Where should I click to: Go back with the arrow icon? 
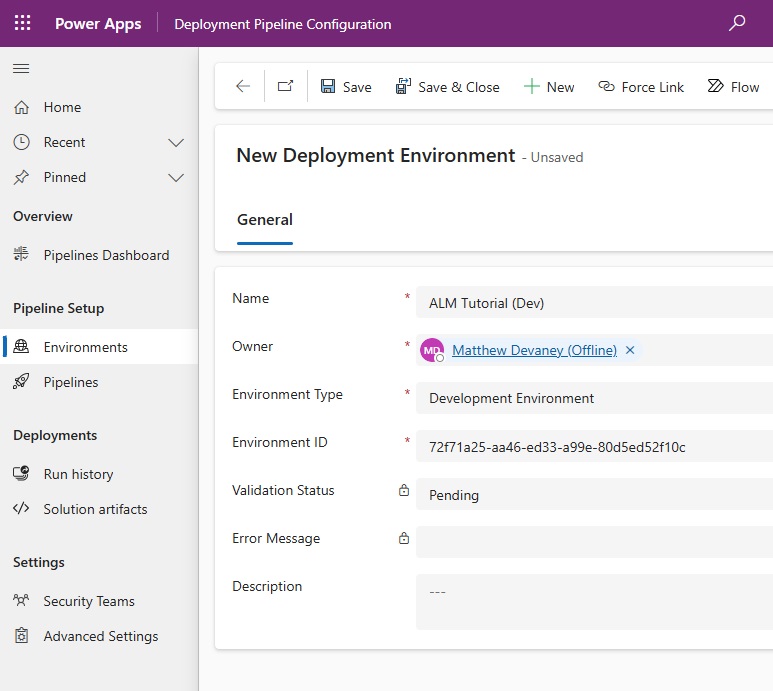point(243,86)
